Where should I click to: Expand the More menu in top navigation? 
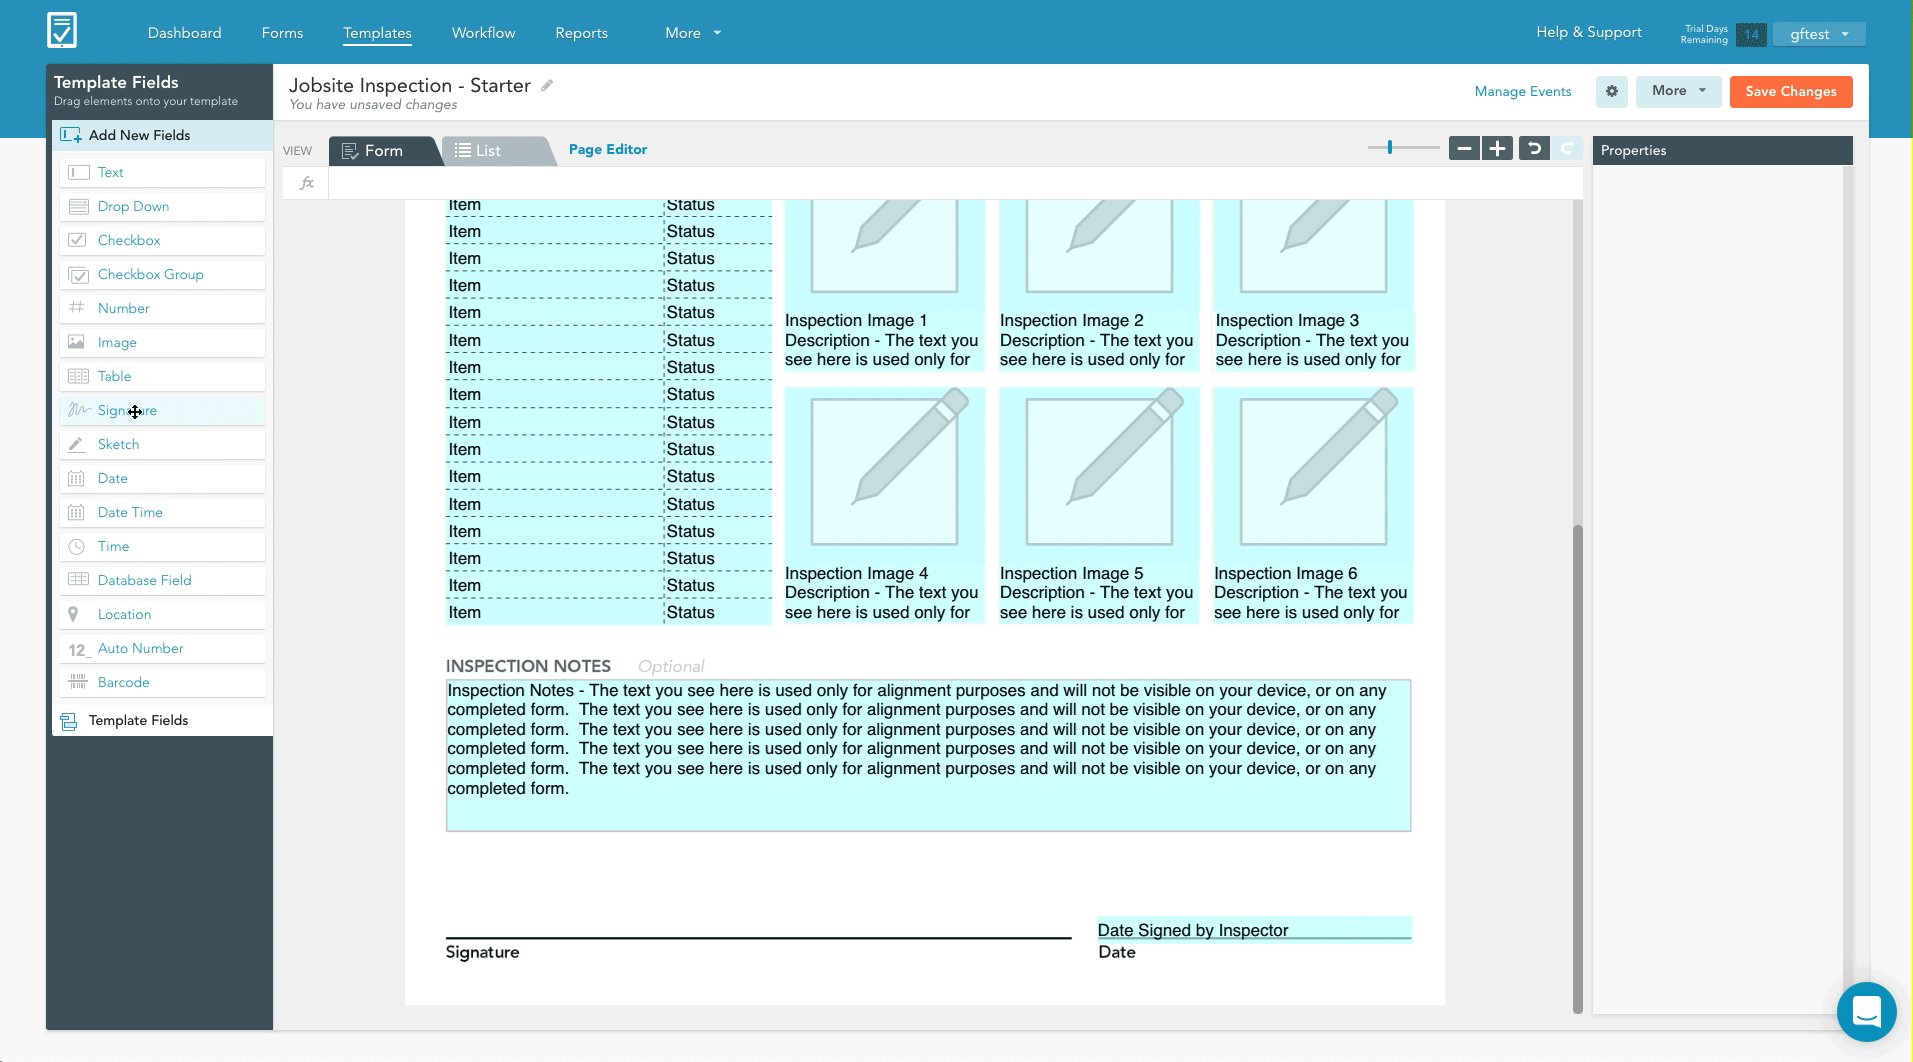tap(693, 33)
